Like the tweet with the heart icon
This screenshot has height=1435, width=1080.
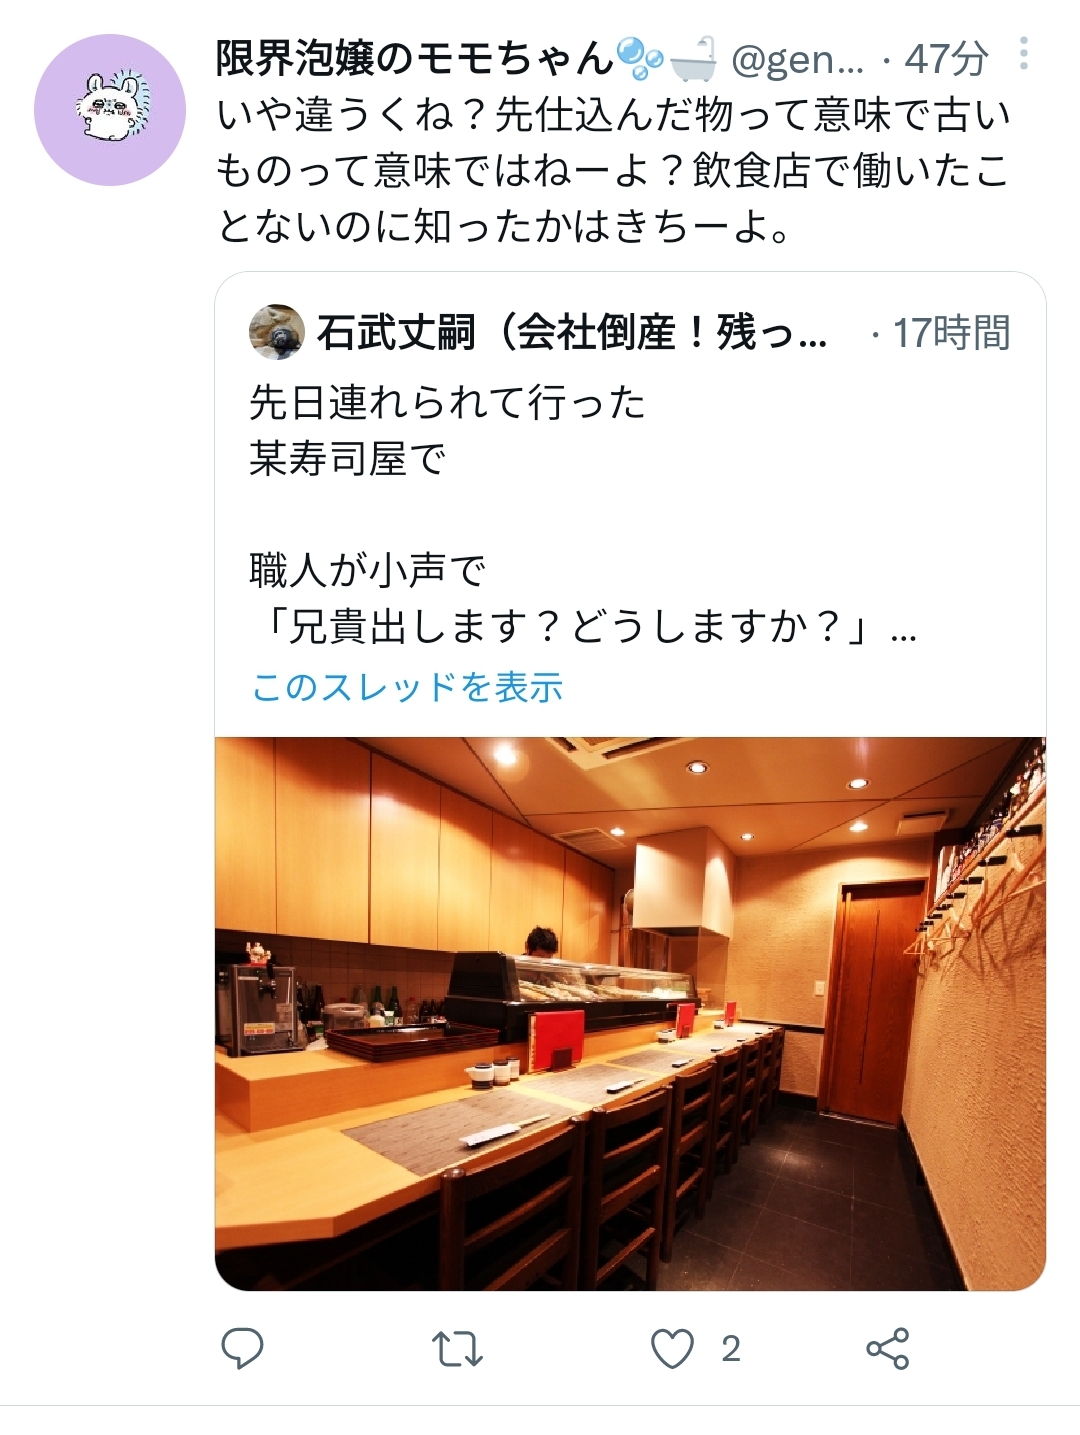tap(672, 1349)
